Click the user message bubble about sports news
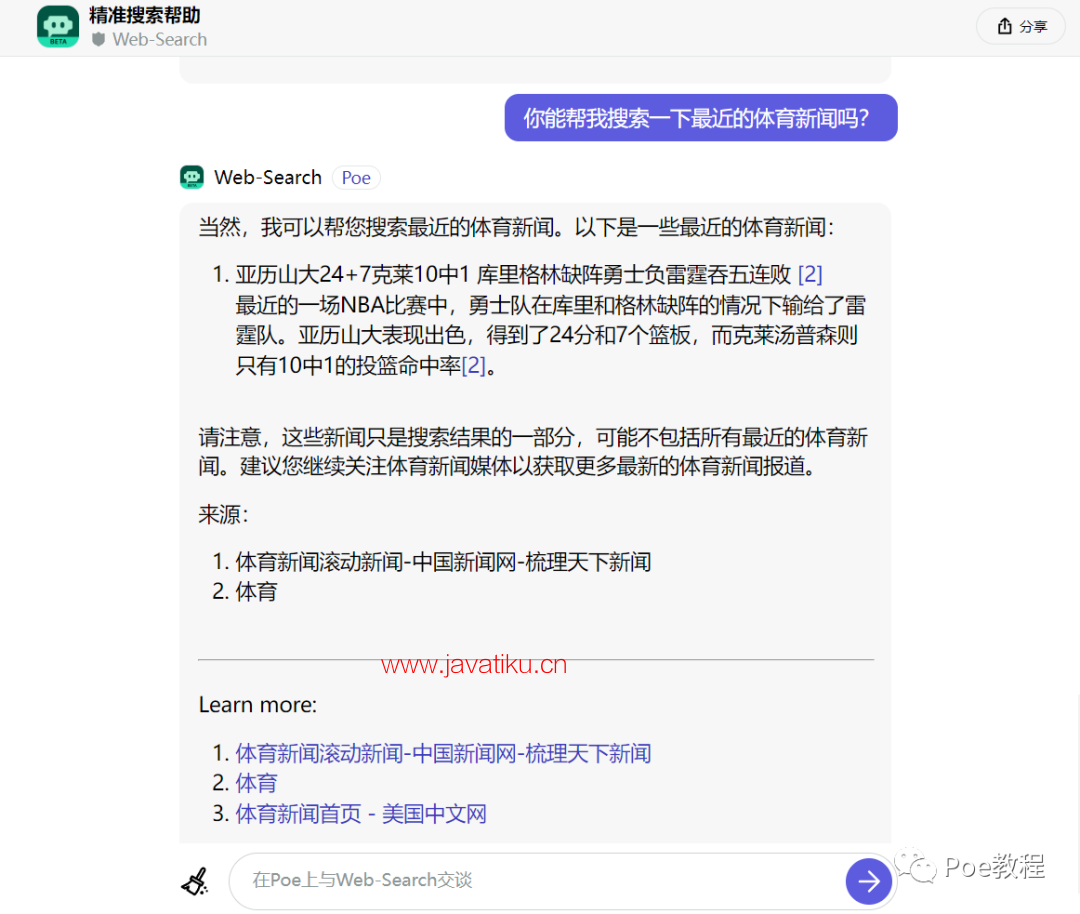The width and height of the screenshot is (1080, 914). click(x=700, y=118)
